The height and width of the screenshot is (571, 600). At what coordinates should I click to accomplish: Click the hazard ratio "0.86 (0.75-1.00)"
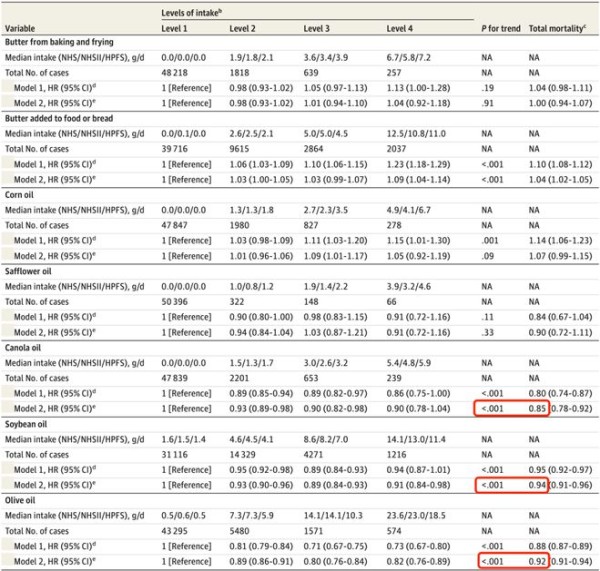click(418, 393)
